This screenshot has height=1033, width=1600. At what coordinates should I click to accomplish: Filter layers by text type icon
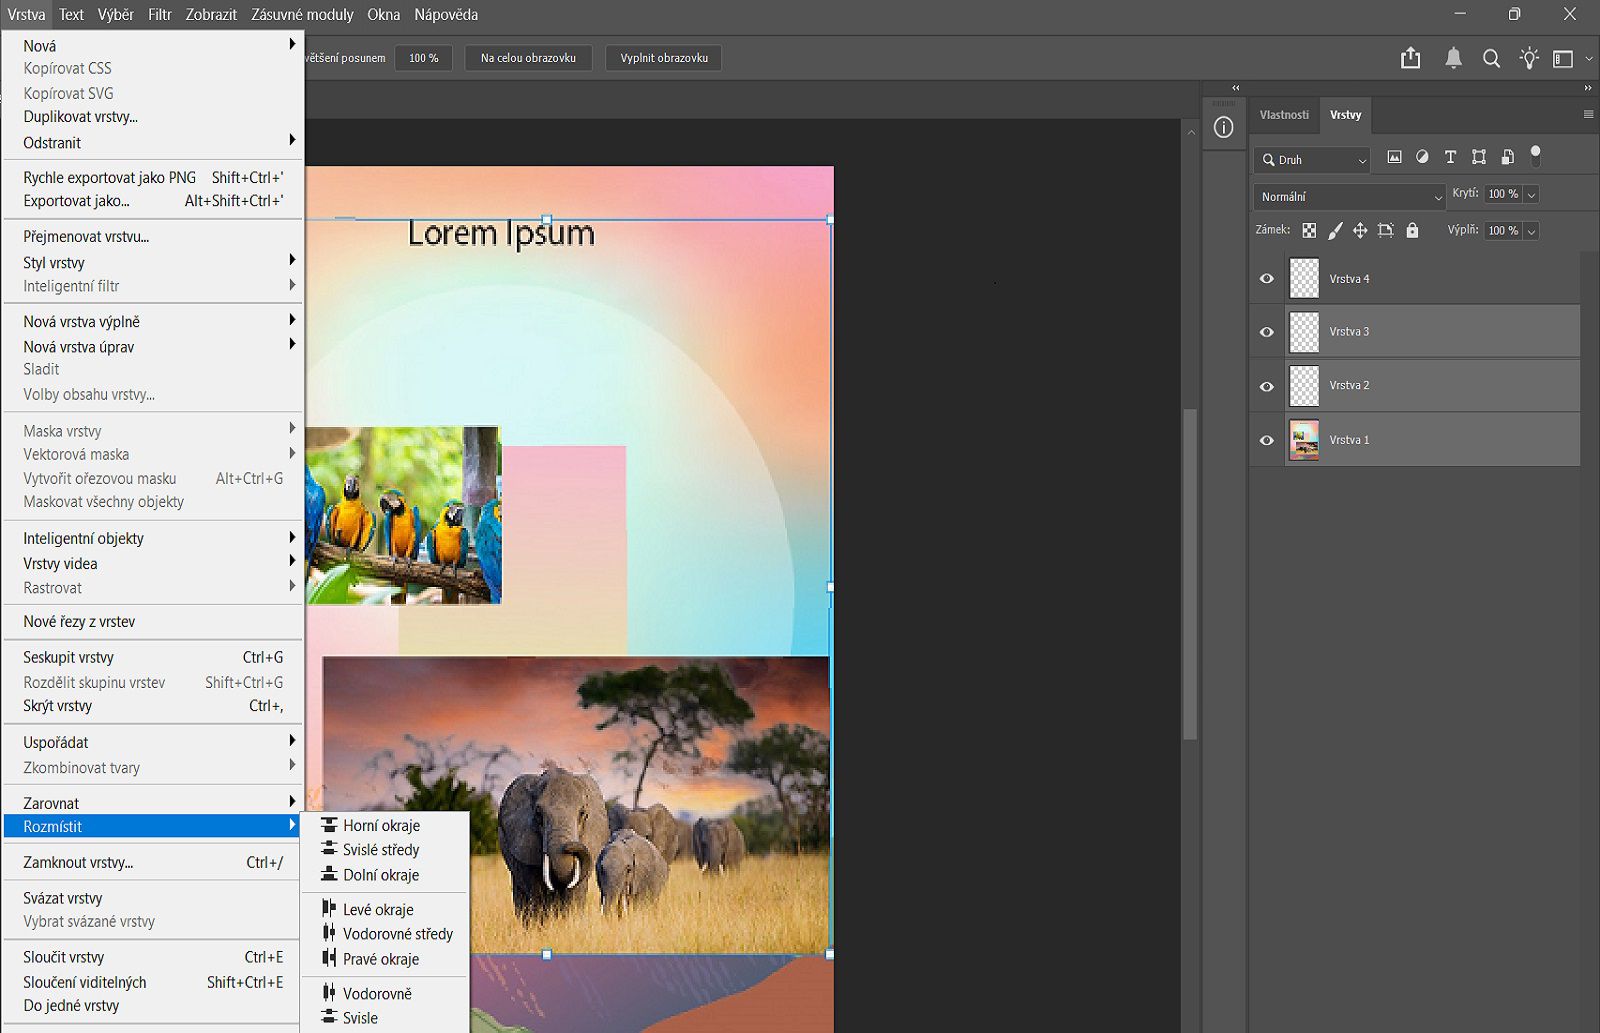click(1450, 157)
